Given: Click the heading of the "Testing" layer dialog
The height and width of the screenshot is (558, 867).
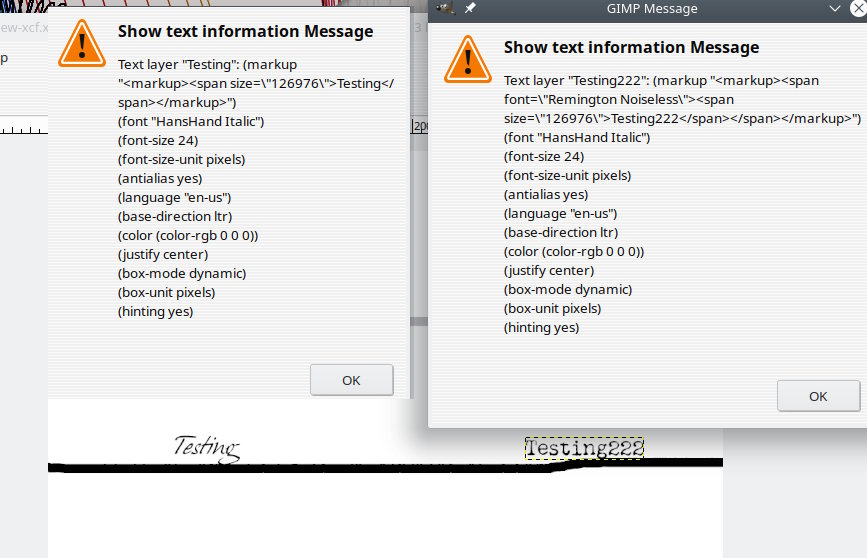Looking at the screenshot, I should coord(246,32).
